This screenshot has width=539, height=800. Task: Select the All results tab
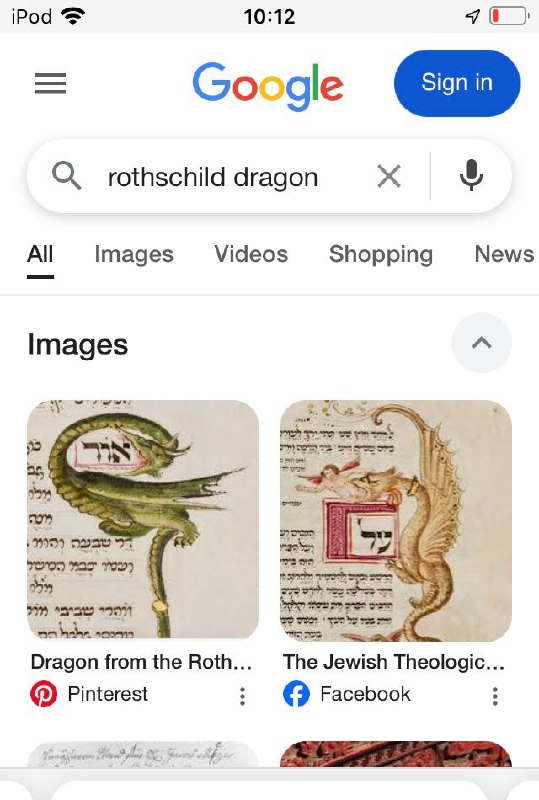[x=40, y=254]
